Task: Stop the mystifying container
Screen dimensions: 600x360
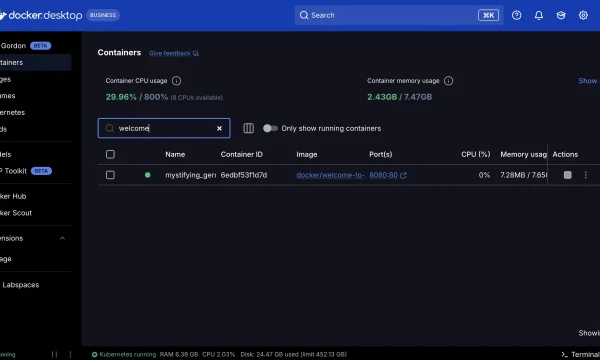Action: point(567,175)
